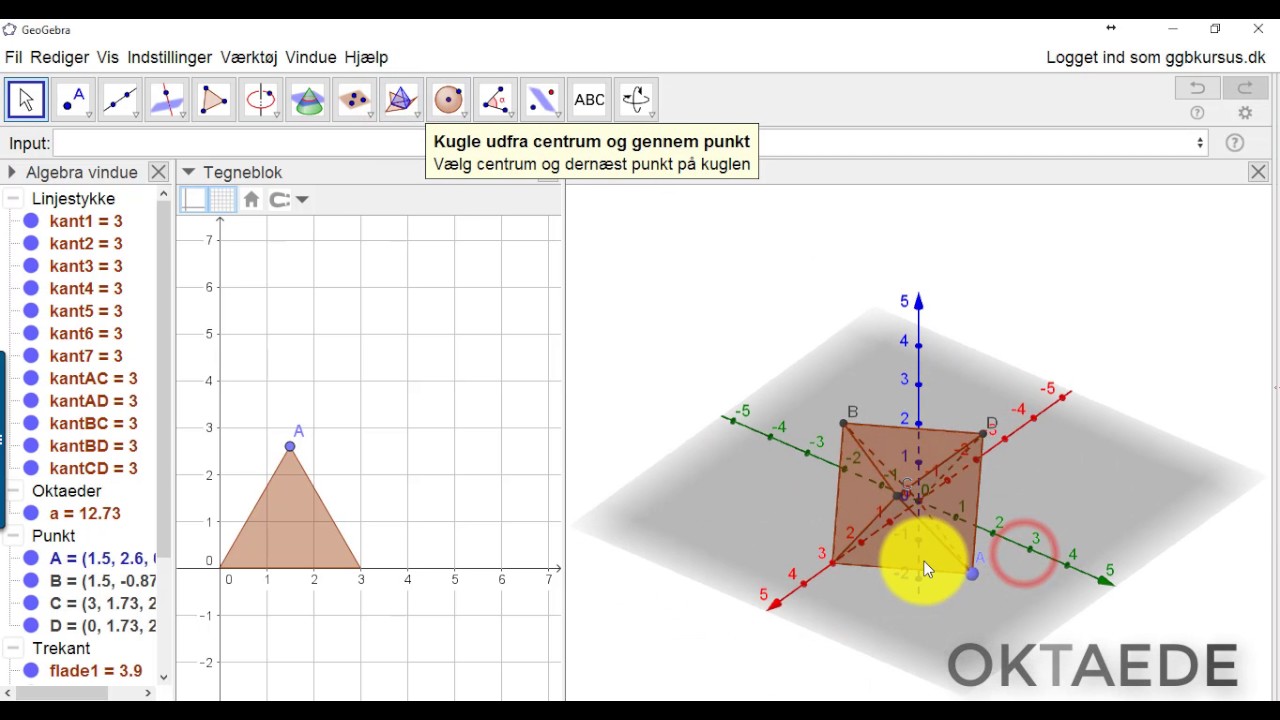Open the Vis menu
The image size is (1280, 720).
pos(108,57)
